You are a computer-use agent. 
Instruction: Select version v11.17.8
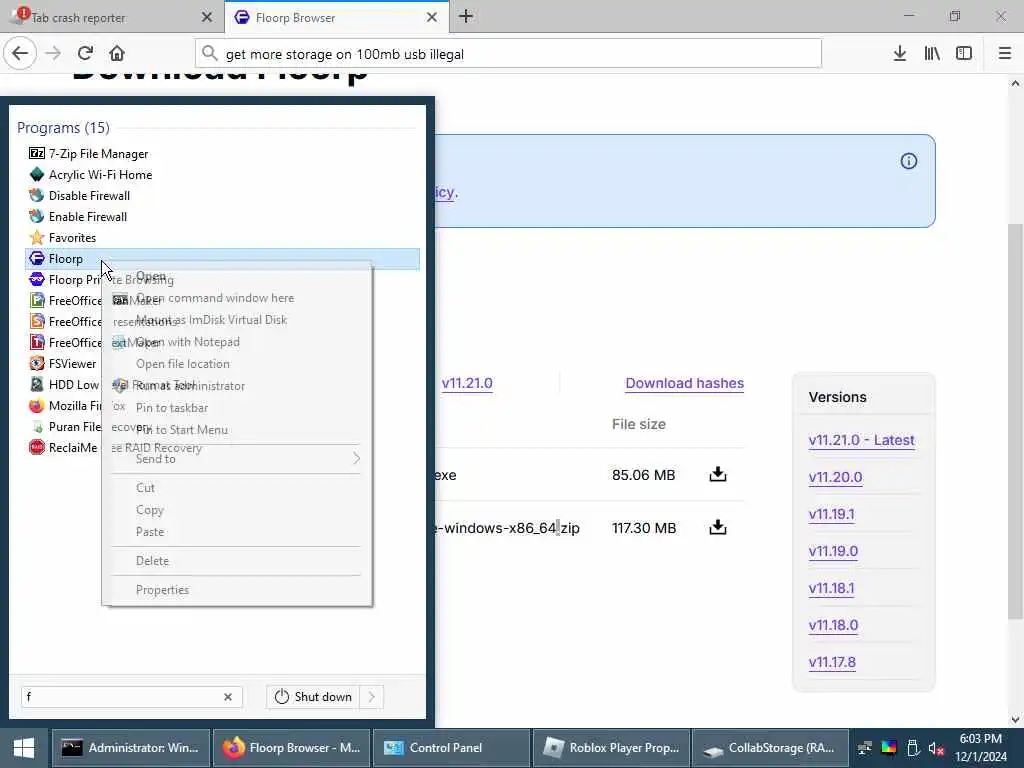832,662
